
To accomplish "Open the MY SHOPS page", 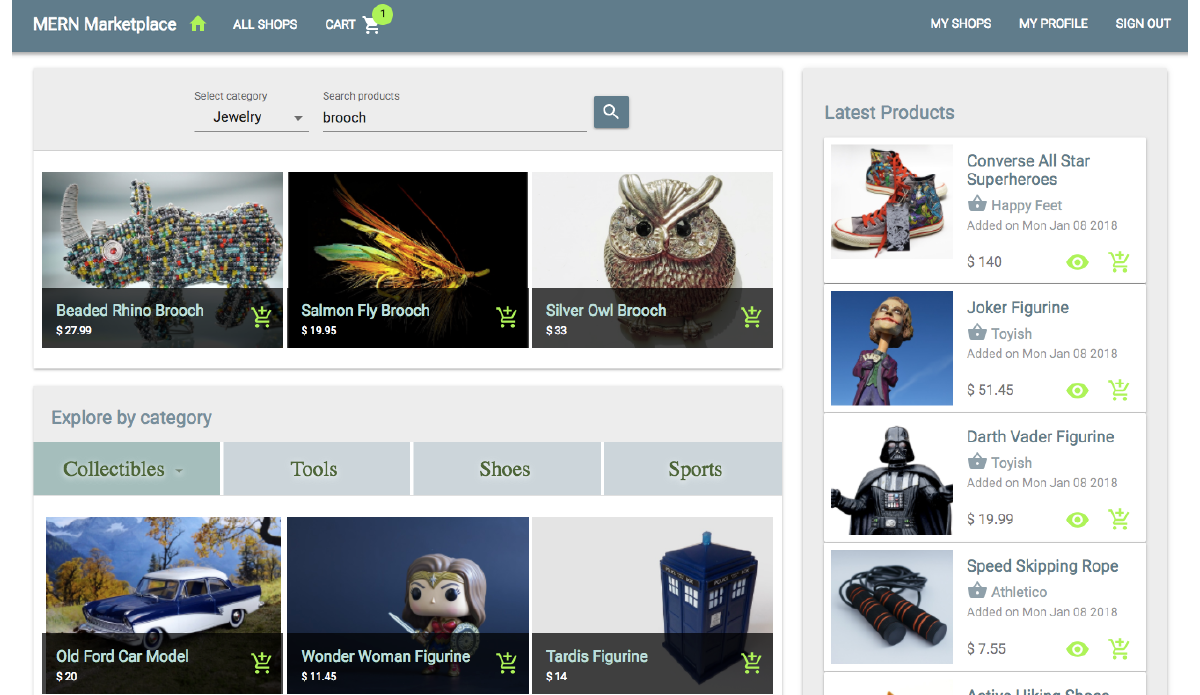I will (960, 23).
